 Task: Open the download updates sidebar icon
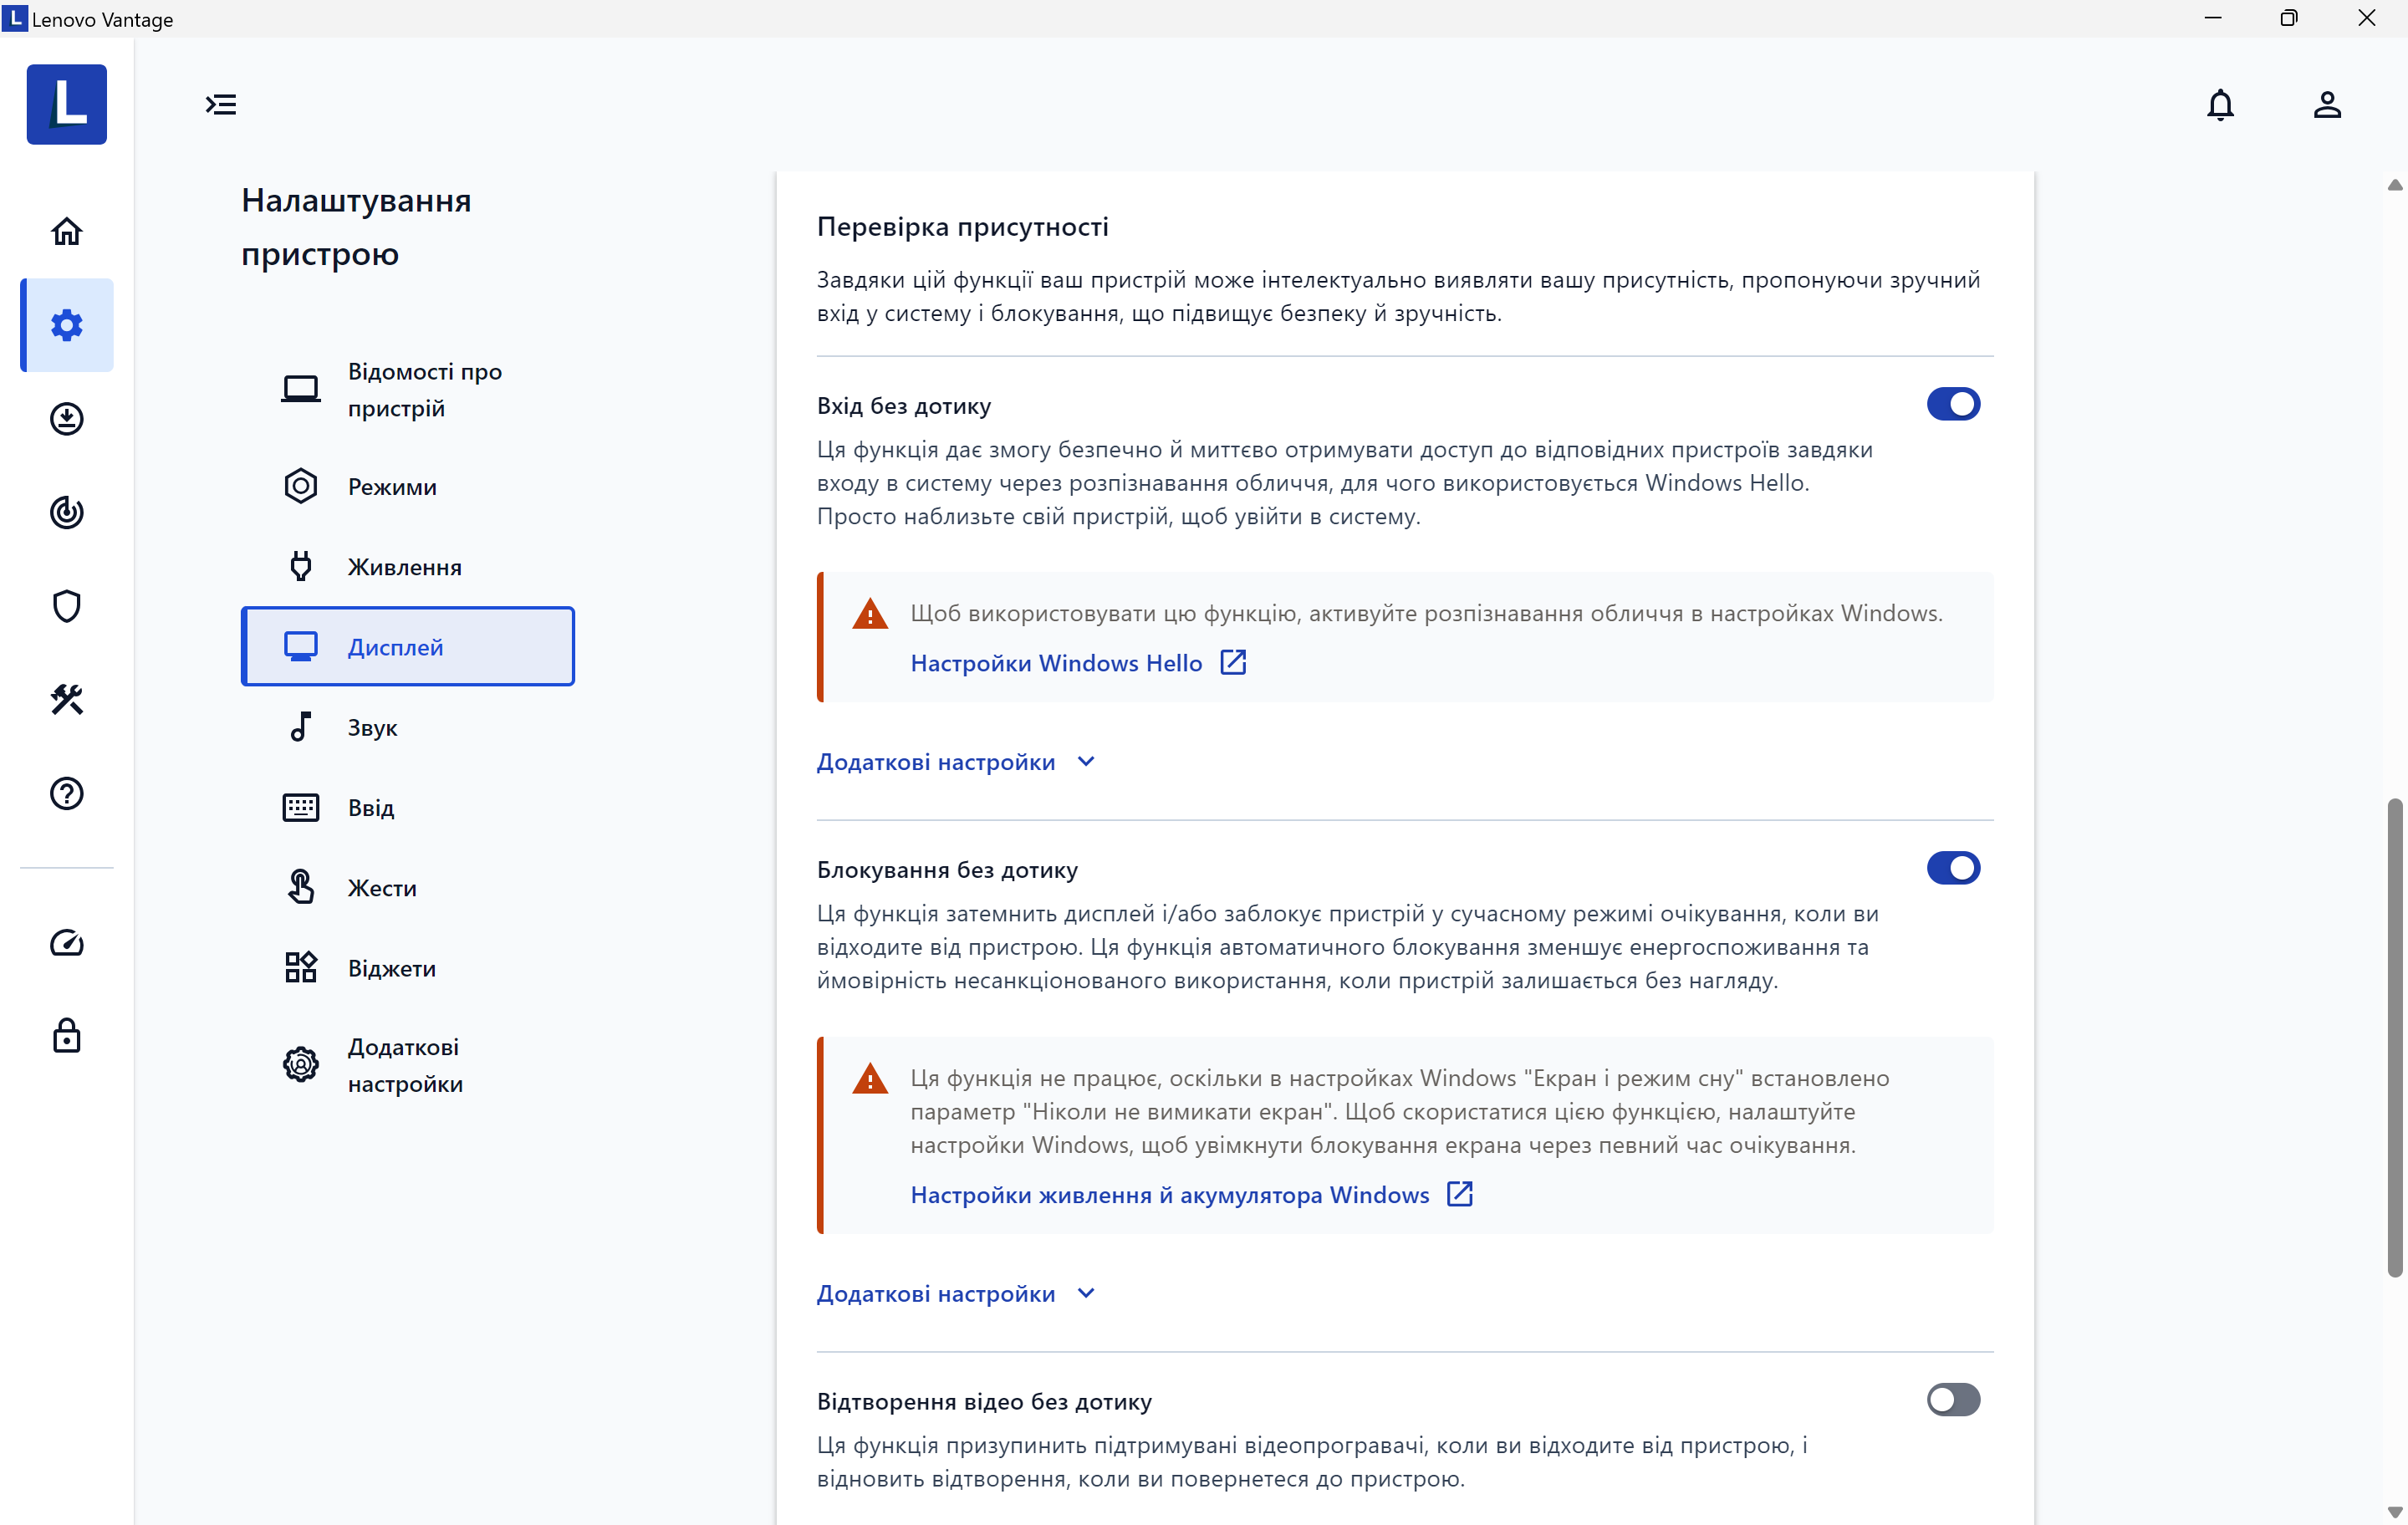[x=66, y=419]
